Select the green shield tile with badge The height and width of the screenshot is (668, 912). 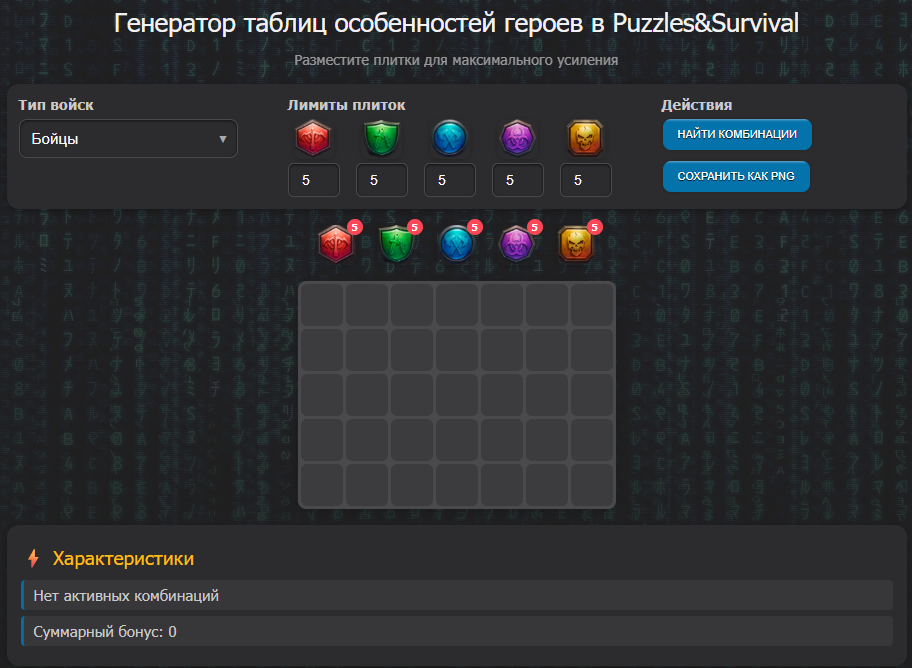396,244
